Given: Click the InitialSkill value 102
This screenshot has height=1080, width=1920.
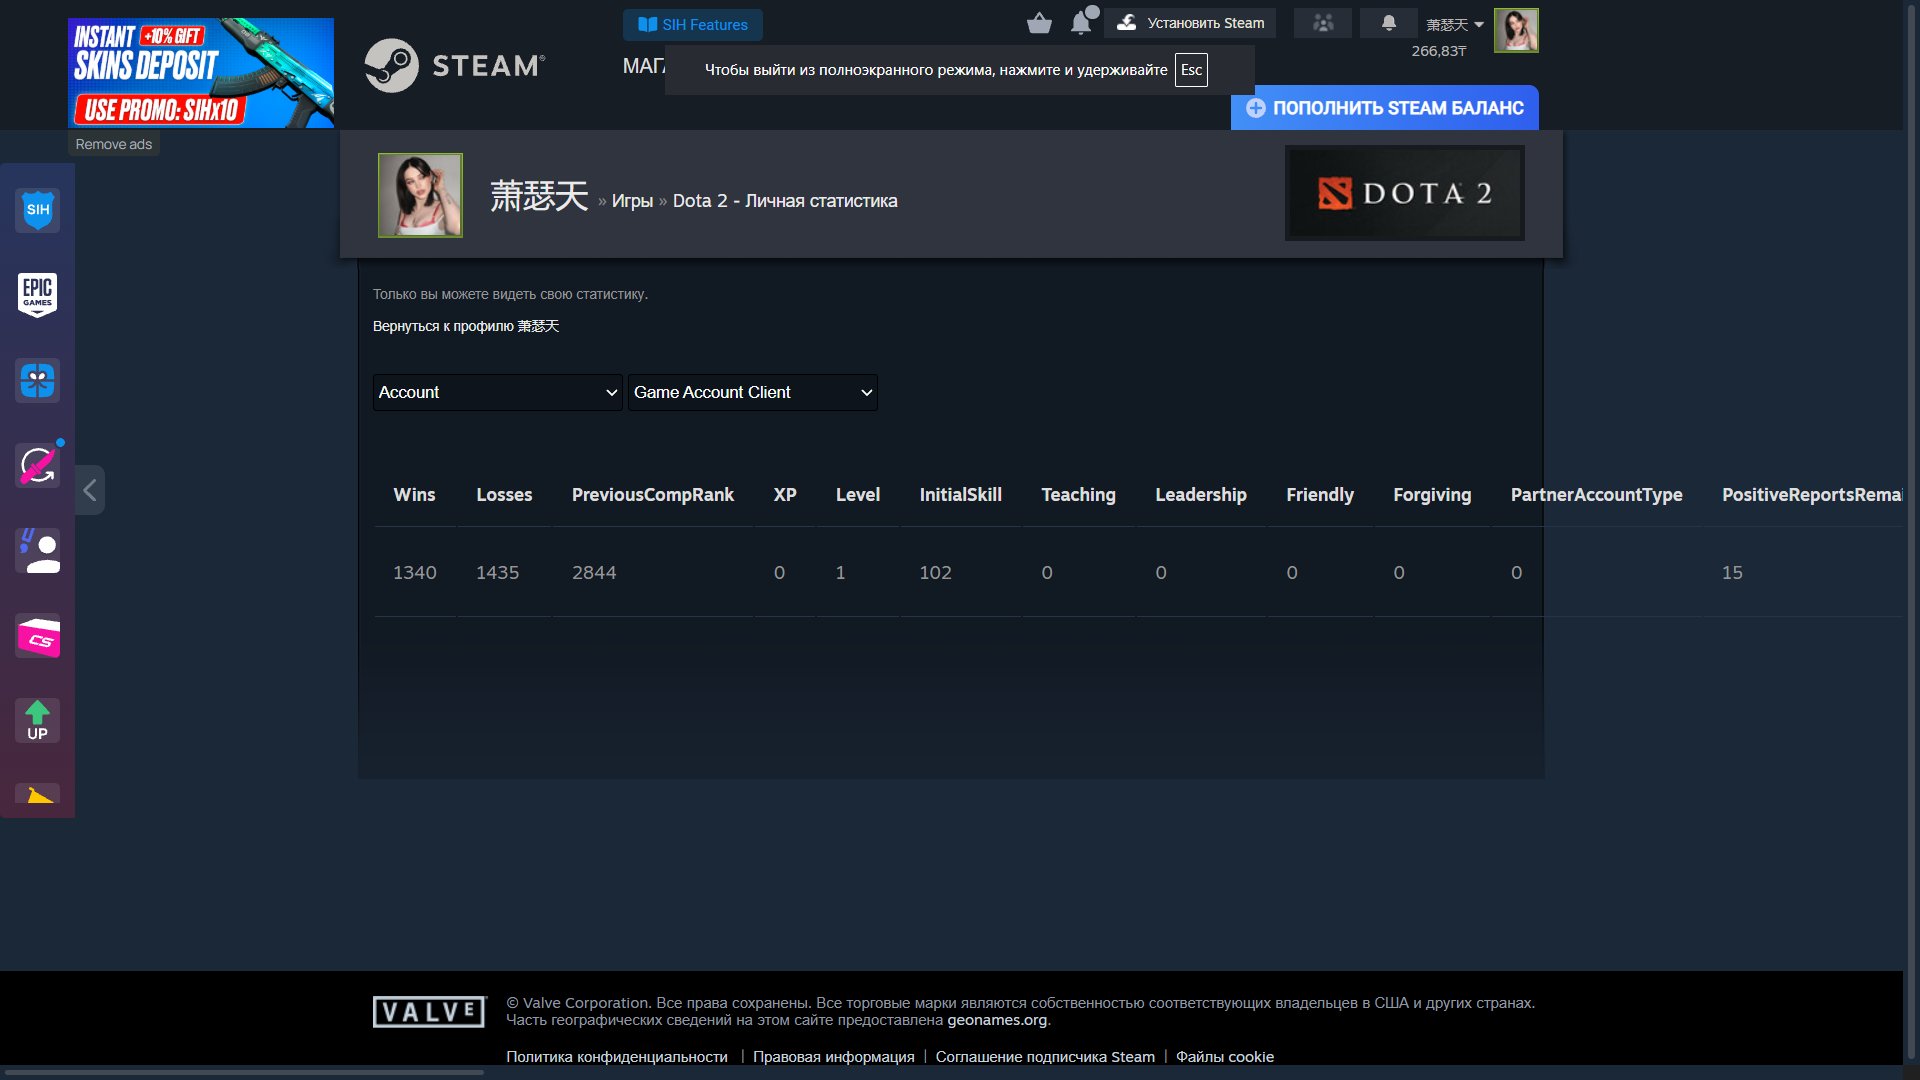Looking at the screenshot, I should (936, 573).
